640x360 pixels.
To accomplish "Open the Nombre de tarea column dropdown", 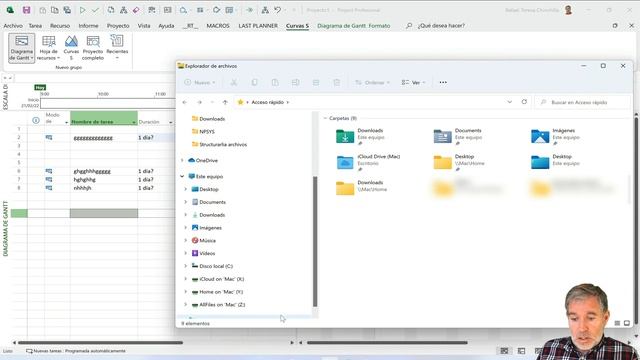I will 133,122.
